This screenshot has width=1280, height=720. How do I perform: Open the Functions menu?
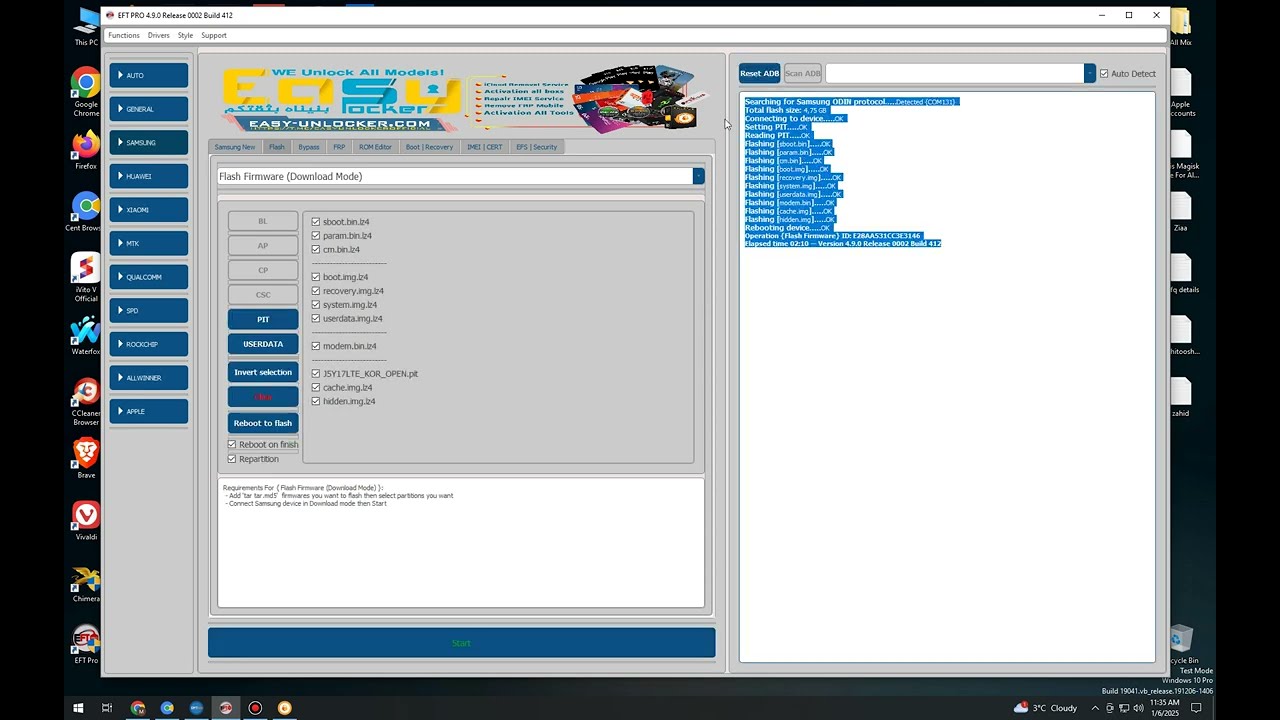coord(124,35)
